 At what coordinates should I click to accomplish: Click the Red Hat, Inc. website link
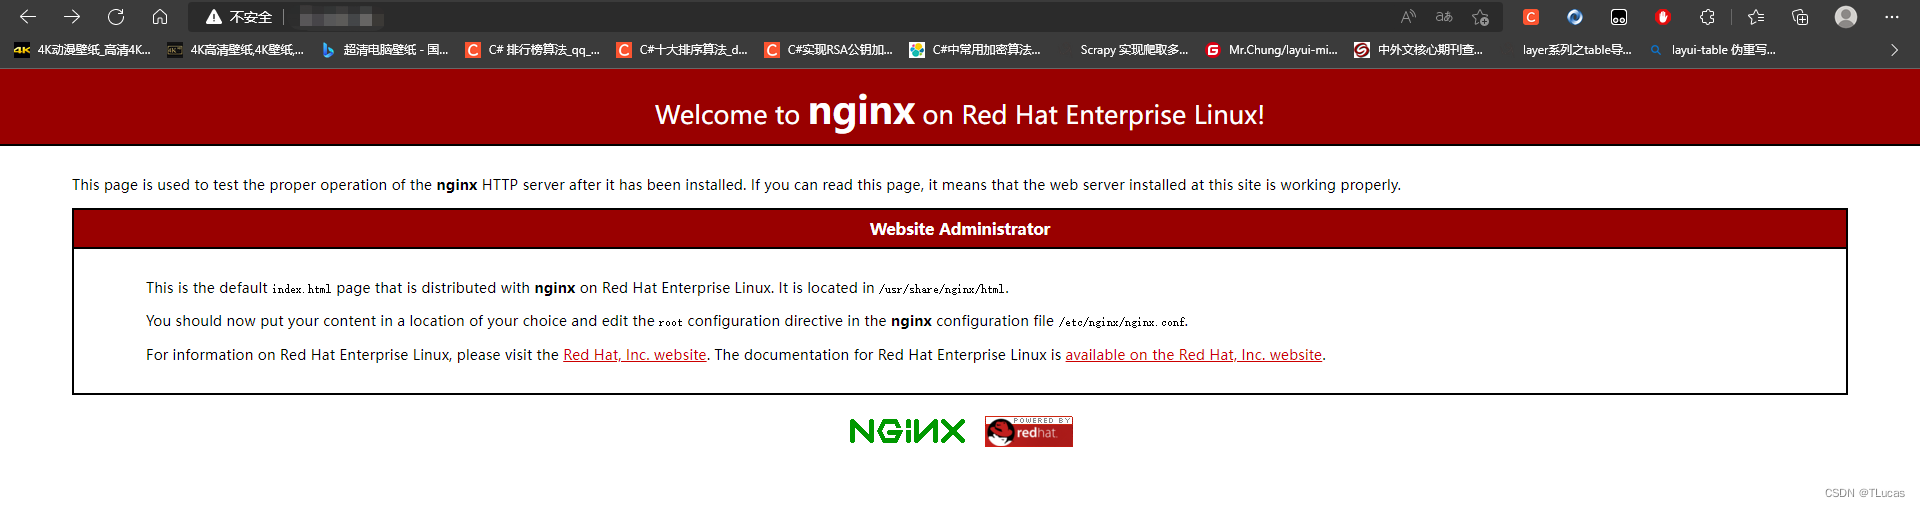pyautogui.click(x=635, y=355)
